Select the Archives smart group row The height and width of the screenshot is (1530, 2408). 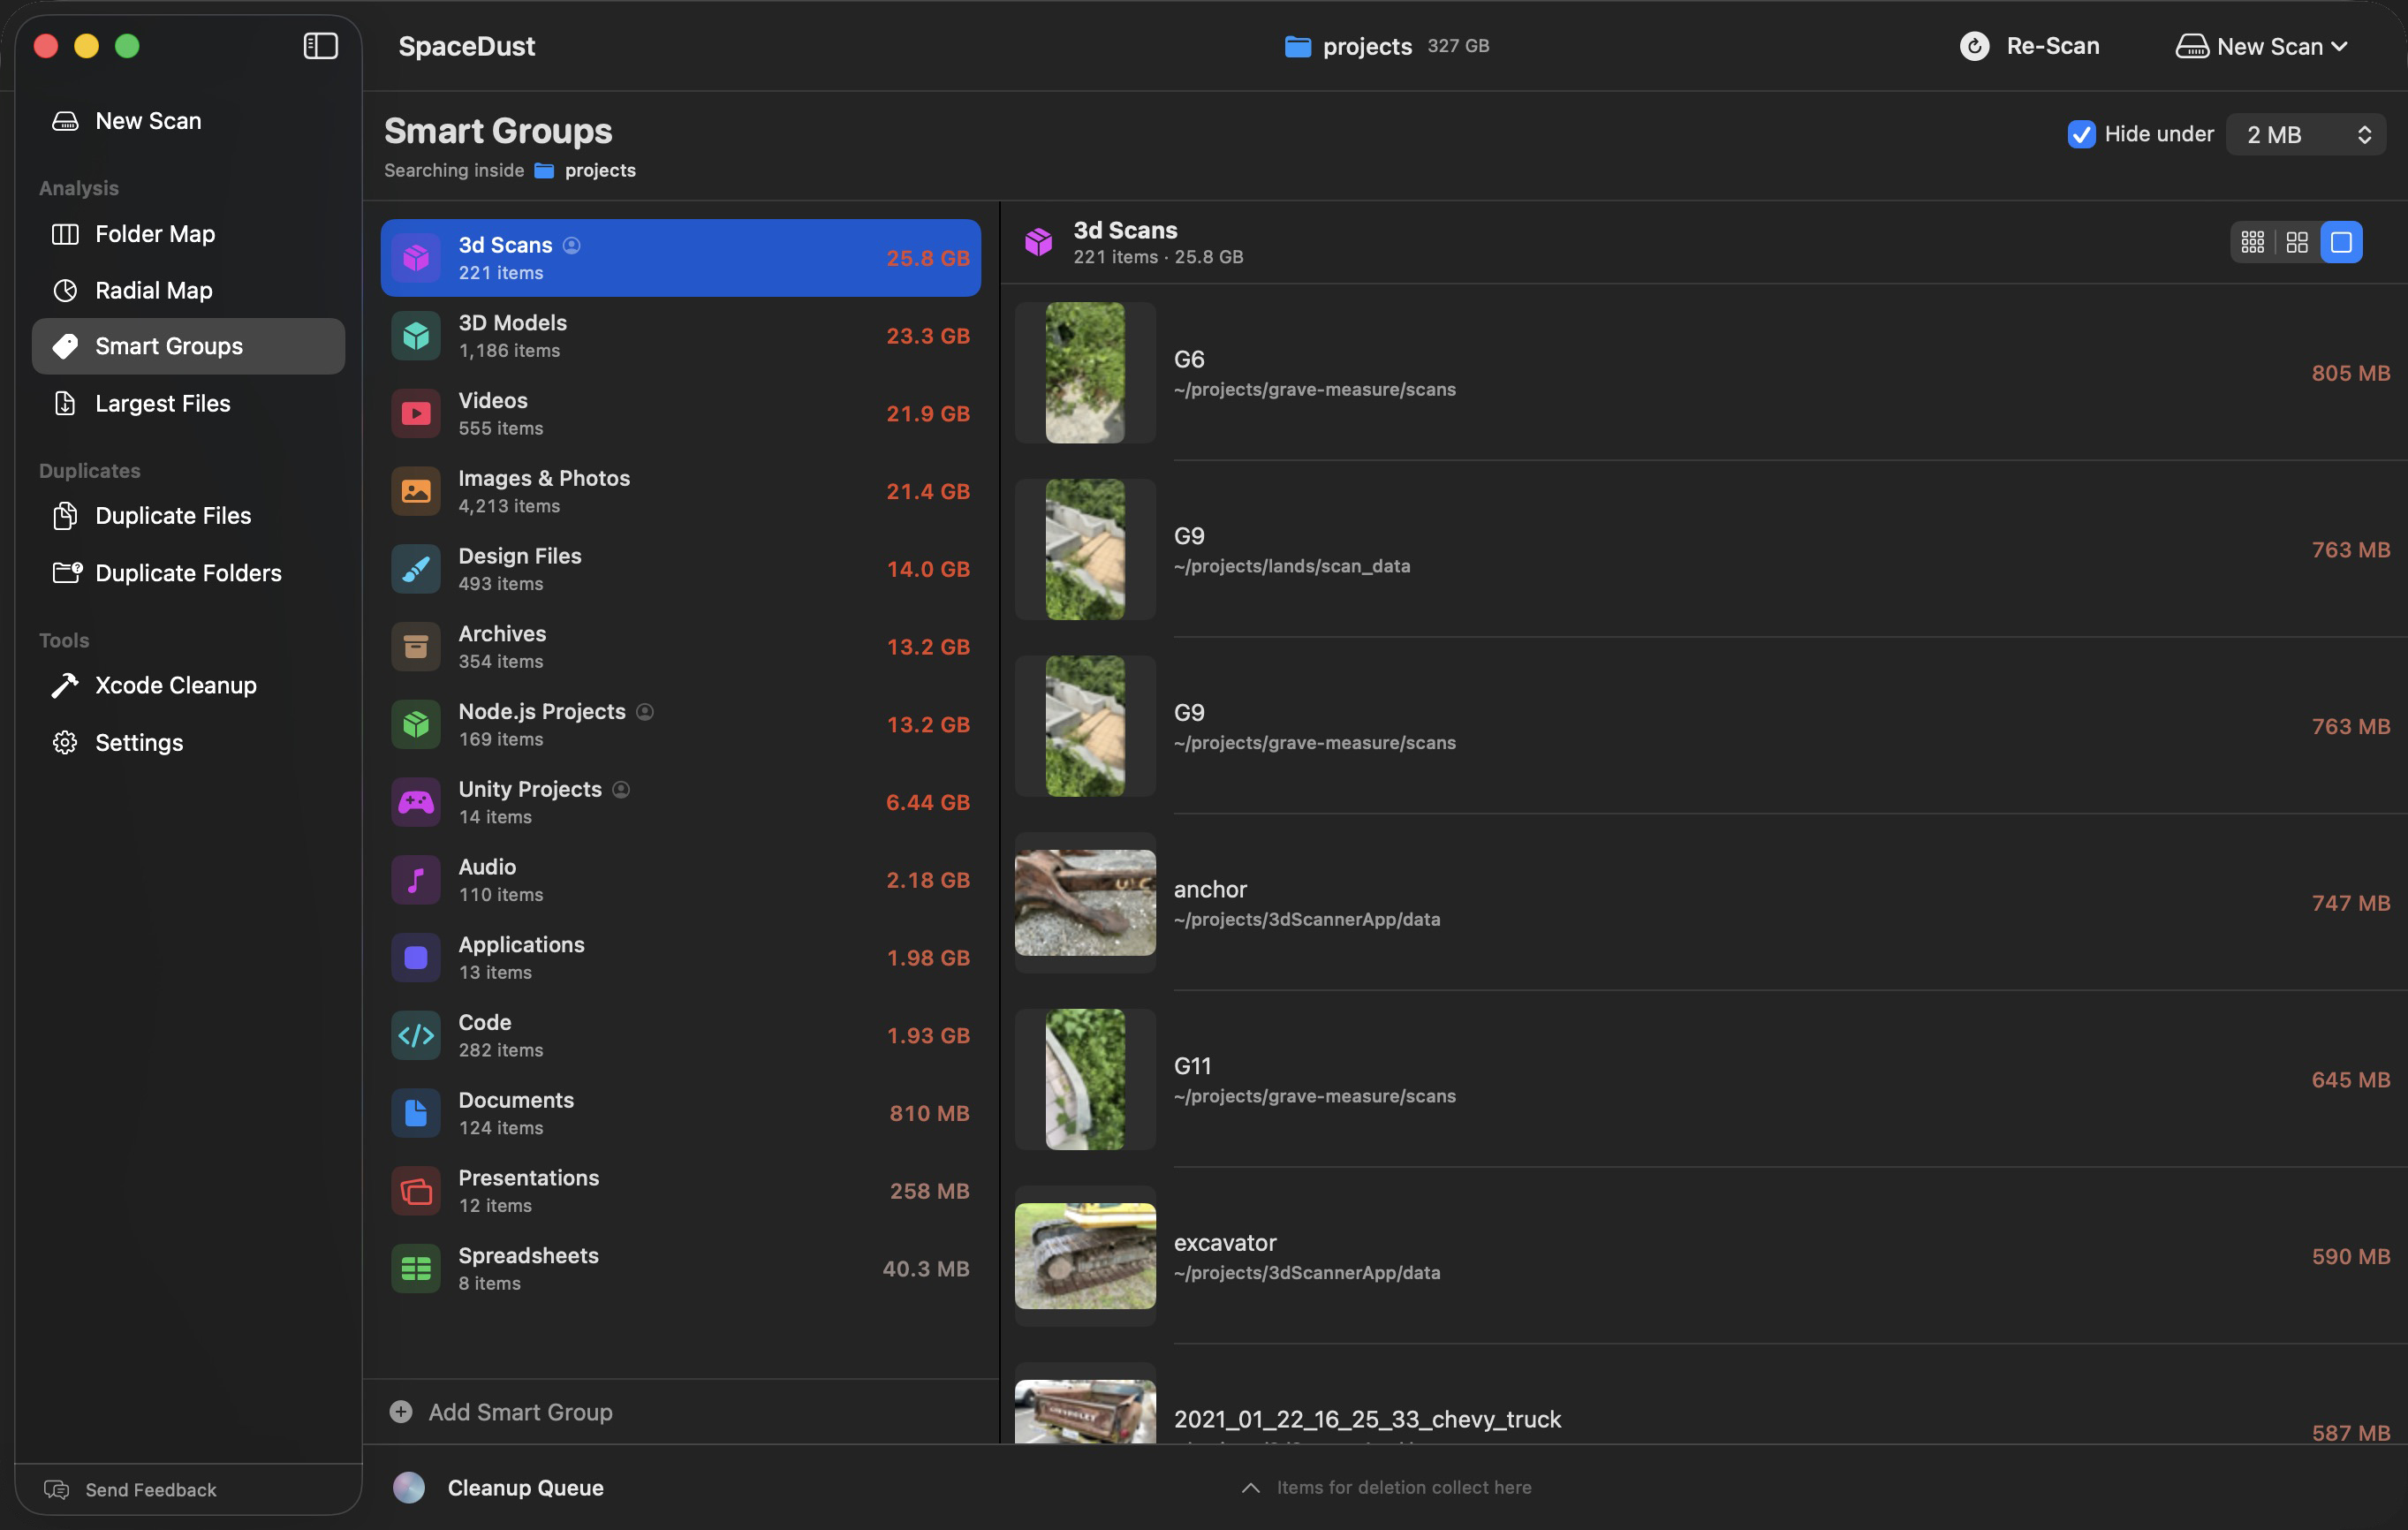[680, 646]
